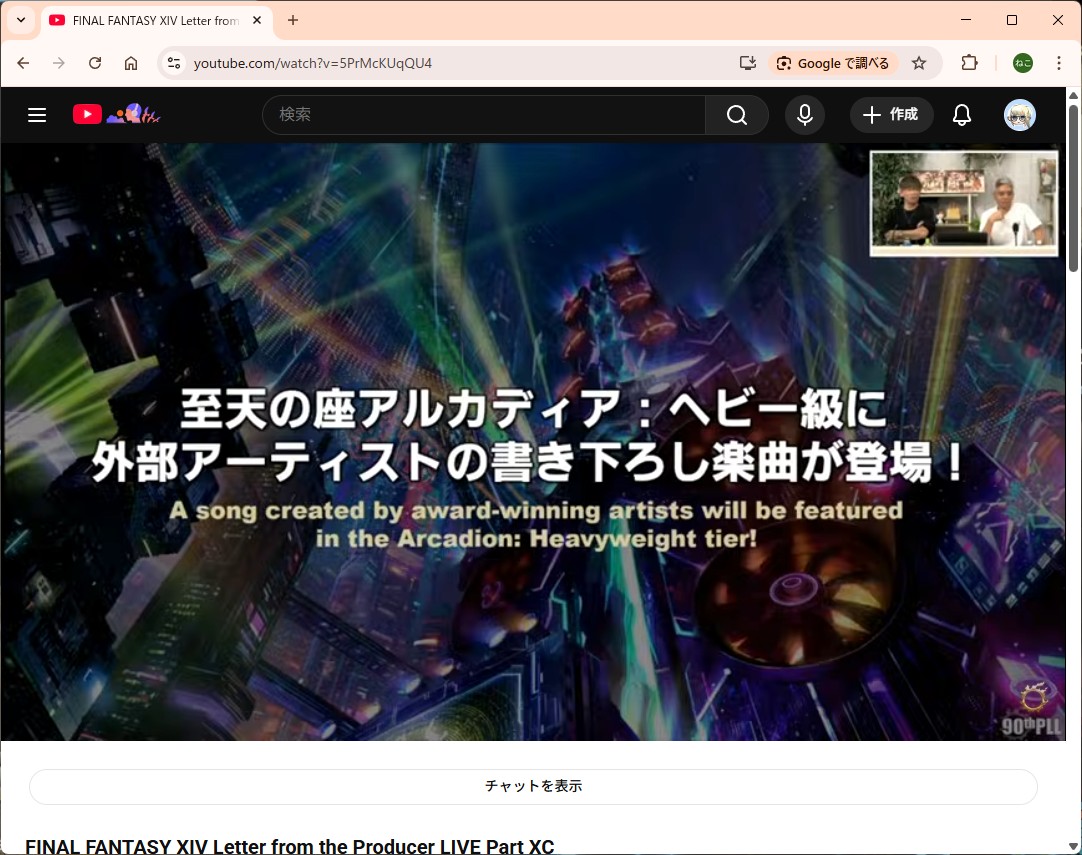This screenshot has width=1082, height=855.
Task: Show chat with チャットを表示 button
Action: 533,787
